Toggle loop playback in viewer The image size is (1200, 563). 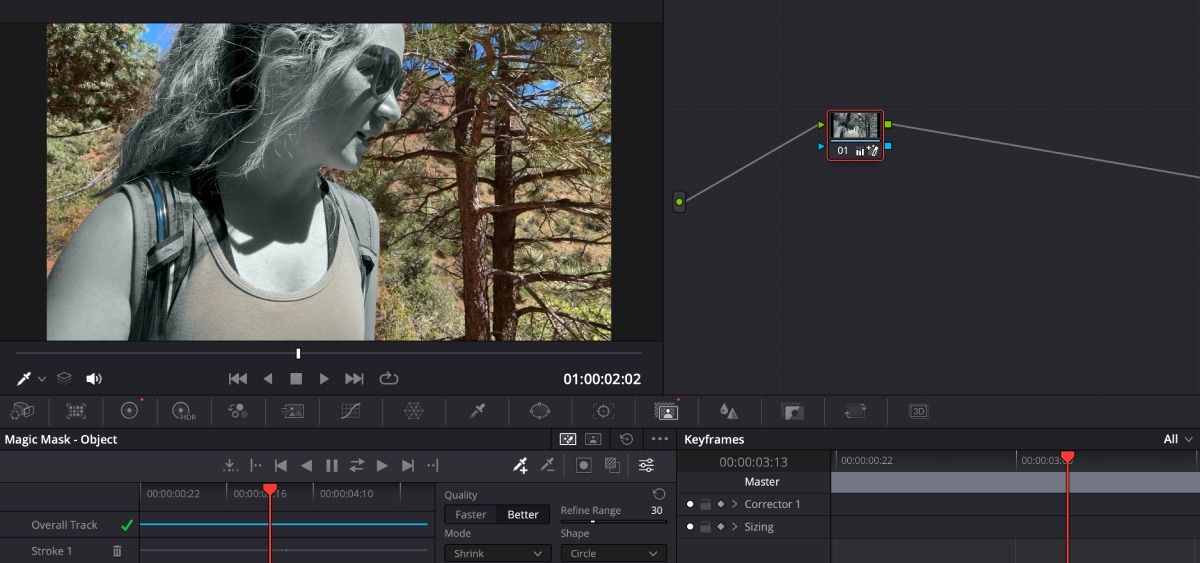click(x=389, y=379)
